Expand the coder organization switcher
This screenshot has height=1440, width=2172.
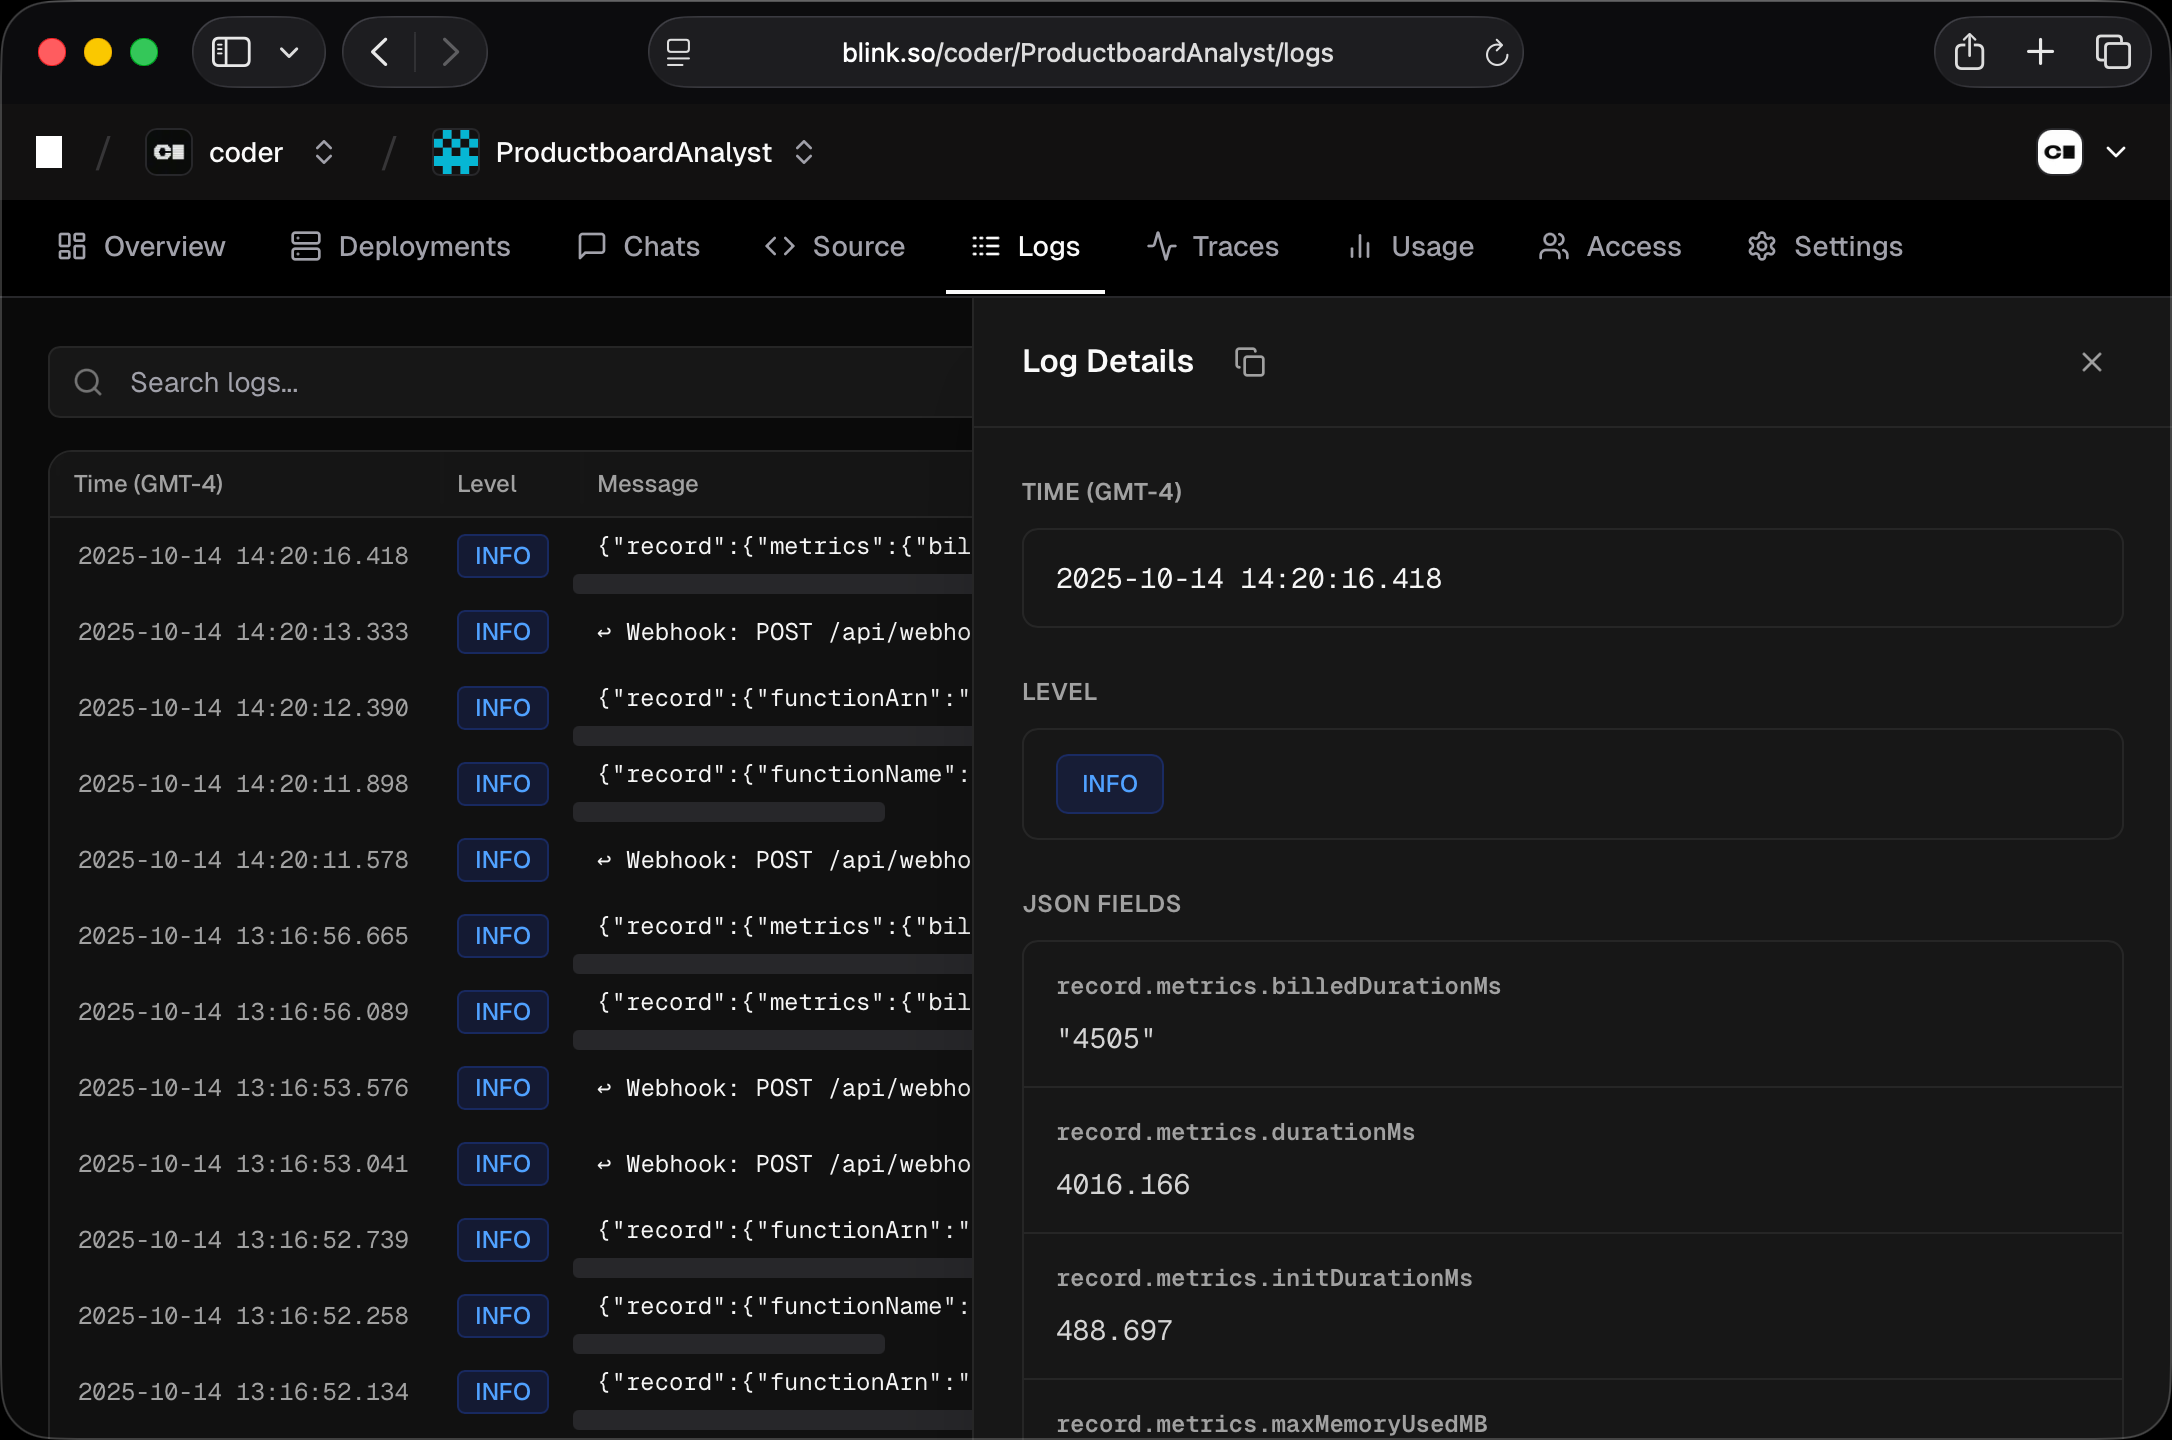(323, 152)
